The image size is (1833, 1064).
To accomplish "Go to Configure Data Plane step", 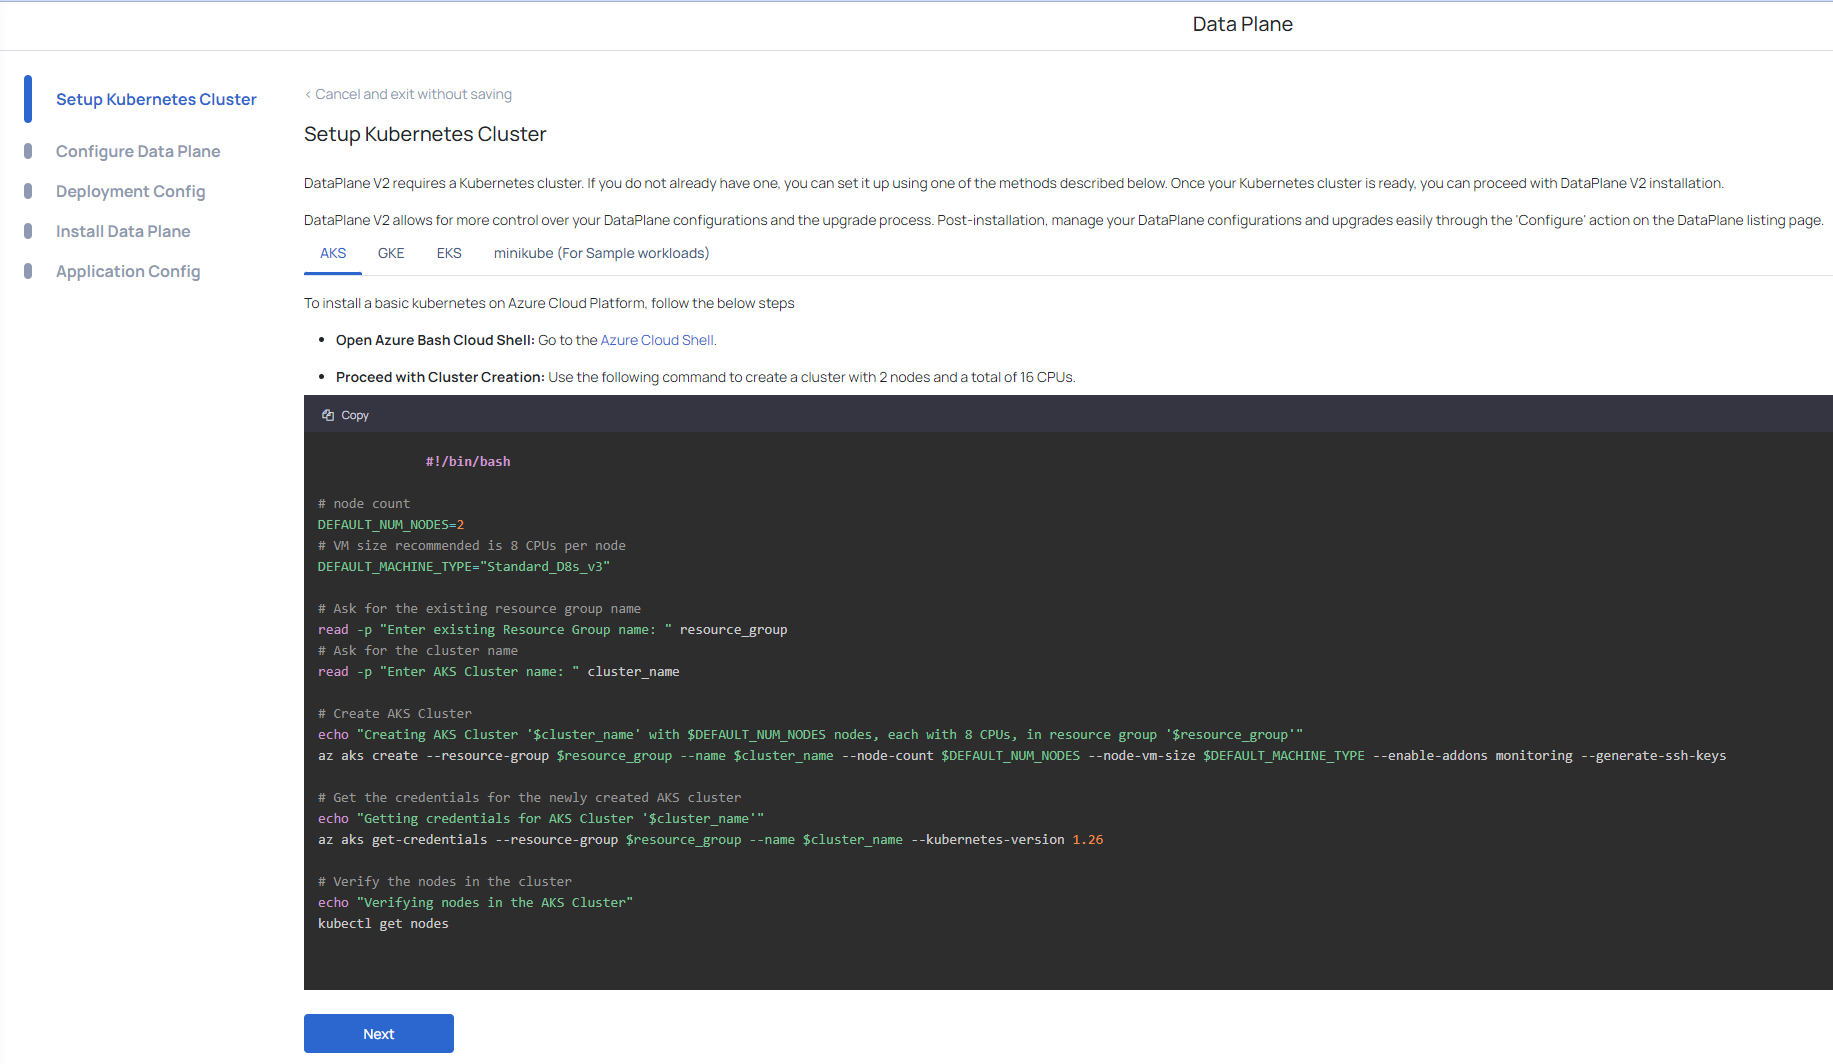I will click(x=138, y=151).
